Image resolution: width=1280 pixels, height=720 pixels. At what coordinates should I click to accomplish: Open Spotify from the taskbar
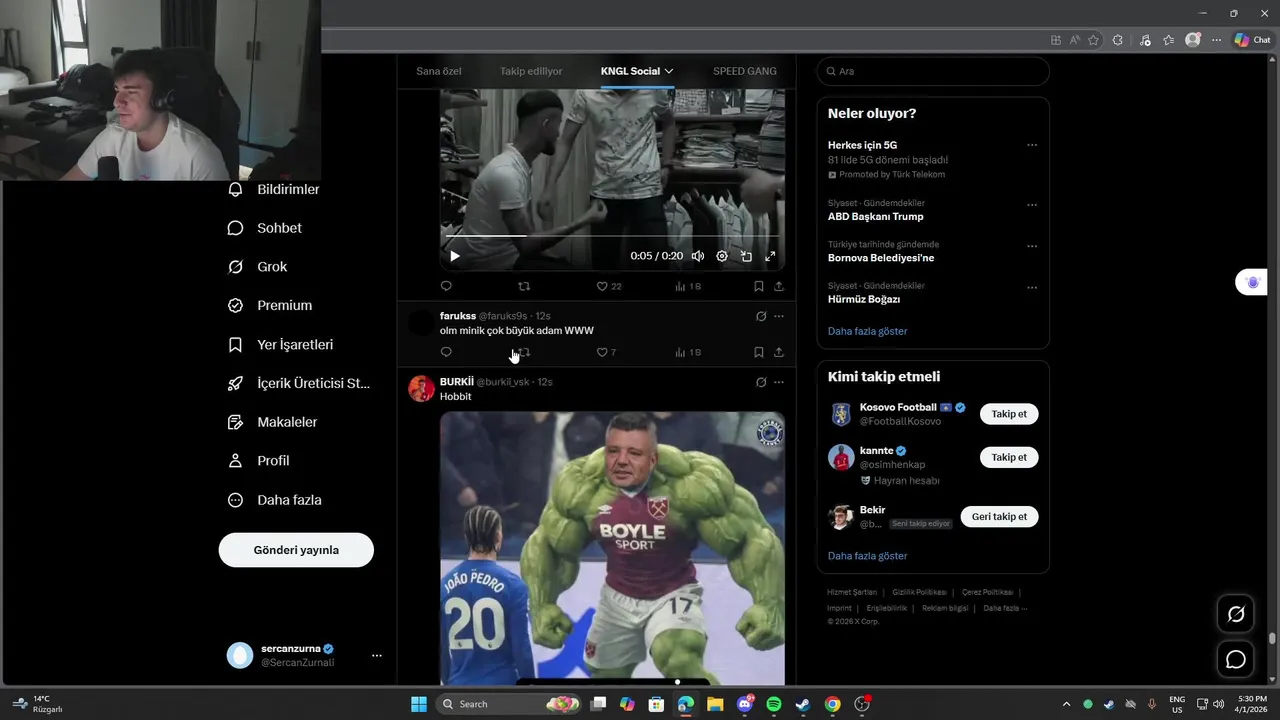[774, 704]
